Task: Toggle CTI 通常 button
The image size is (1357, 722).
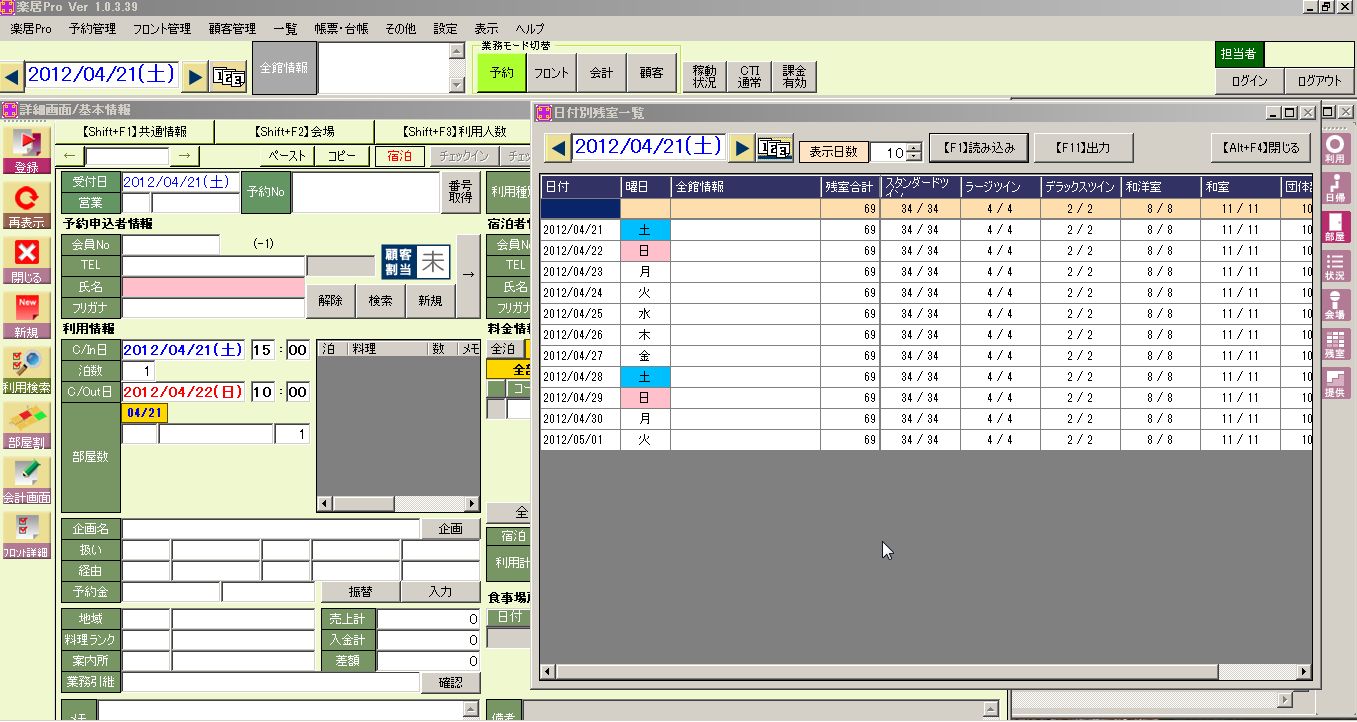Action: pyautogui.click(x=749, y=76)
